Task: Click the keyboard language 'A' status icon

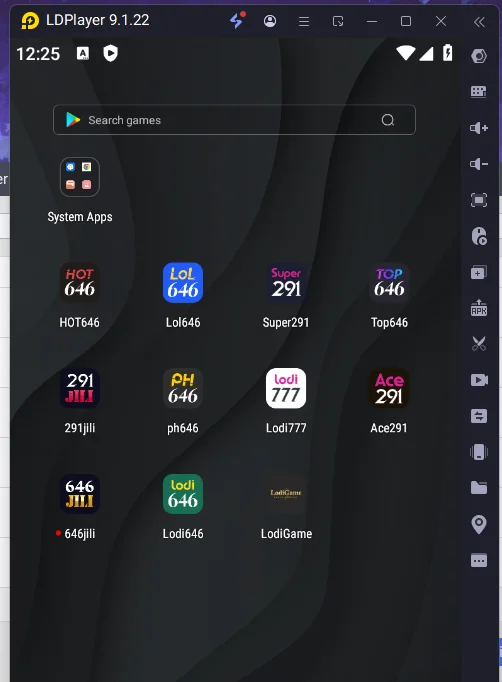Action: point(83,53)
